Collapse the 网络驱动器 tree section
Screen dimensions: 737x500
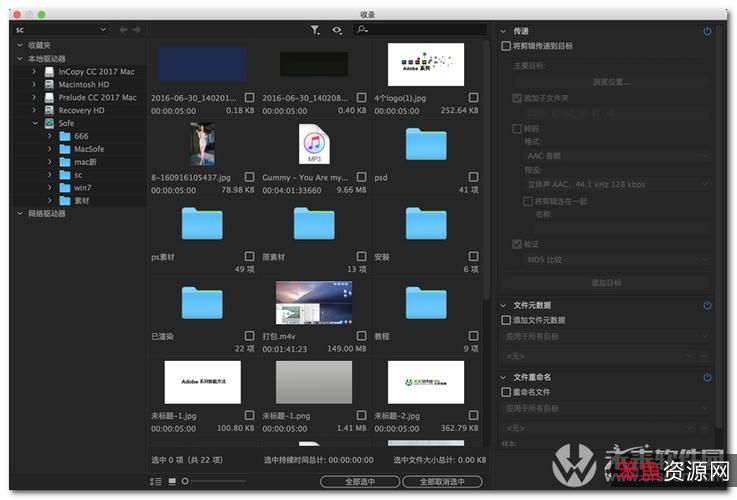tap(20, 213)
